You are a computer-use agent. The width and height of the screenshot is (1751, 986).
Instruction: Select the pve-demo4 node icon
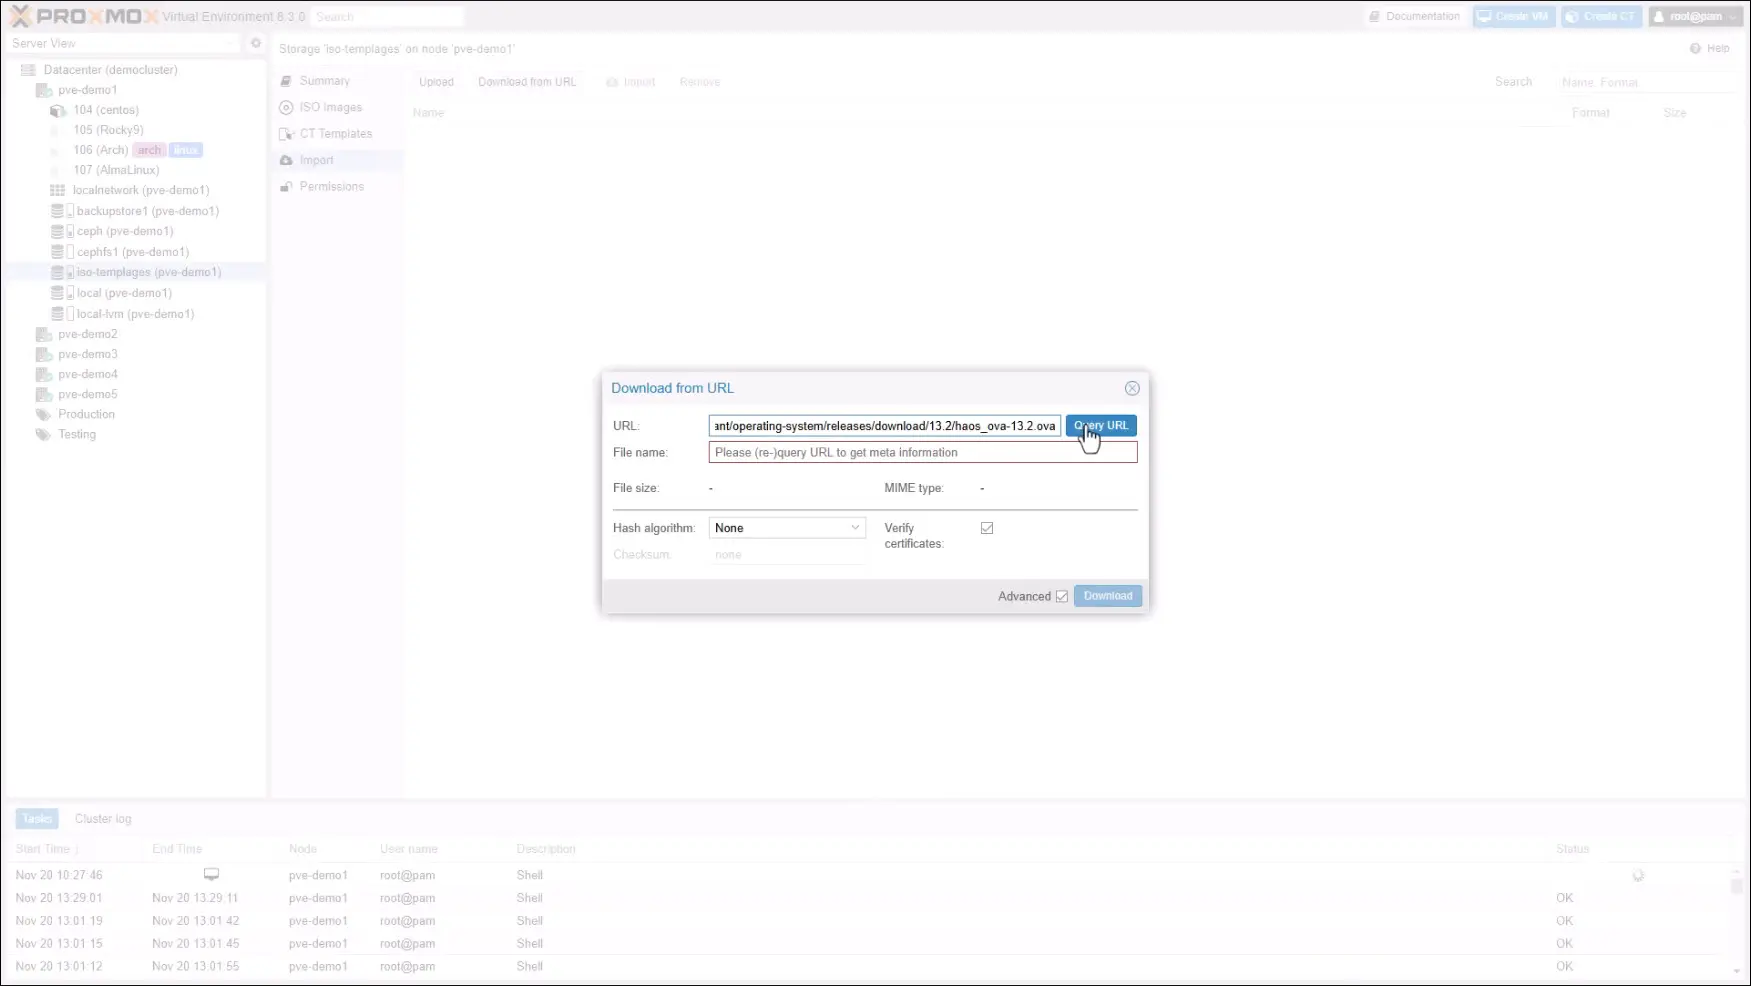point(43,374)
